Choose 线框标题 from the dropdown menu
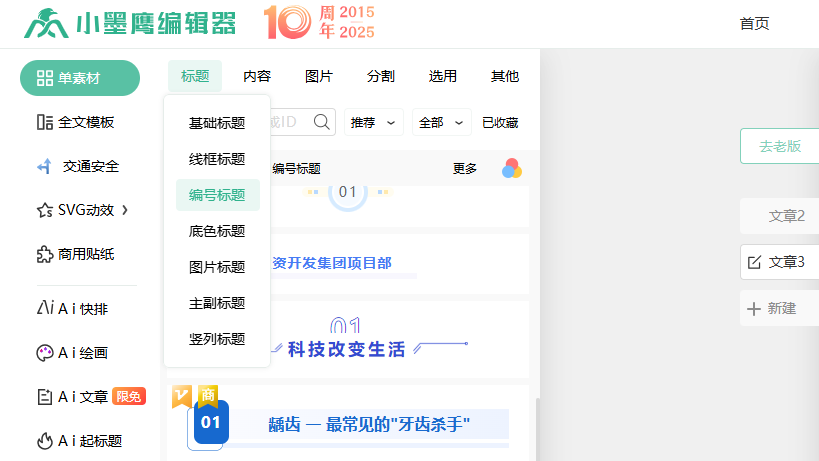819x461 pixels. [x=217, y=159]
